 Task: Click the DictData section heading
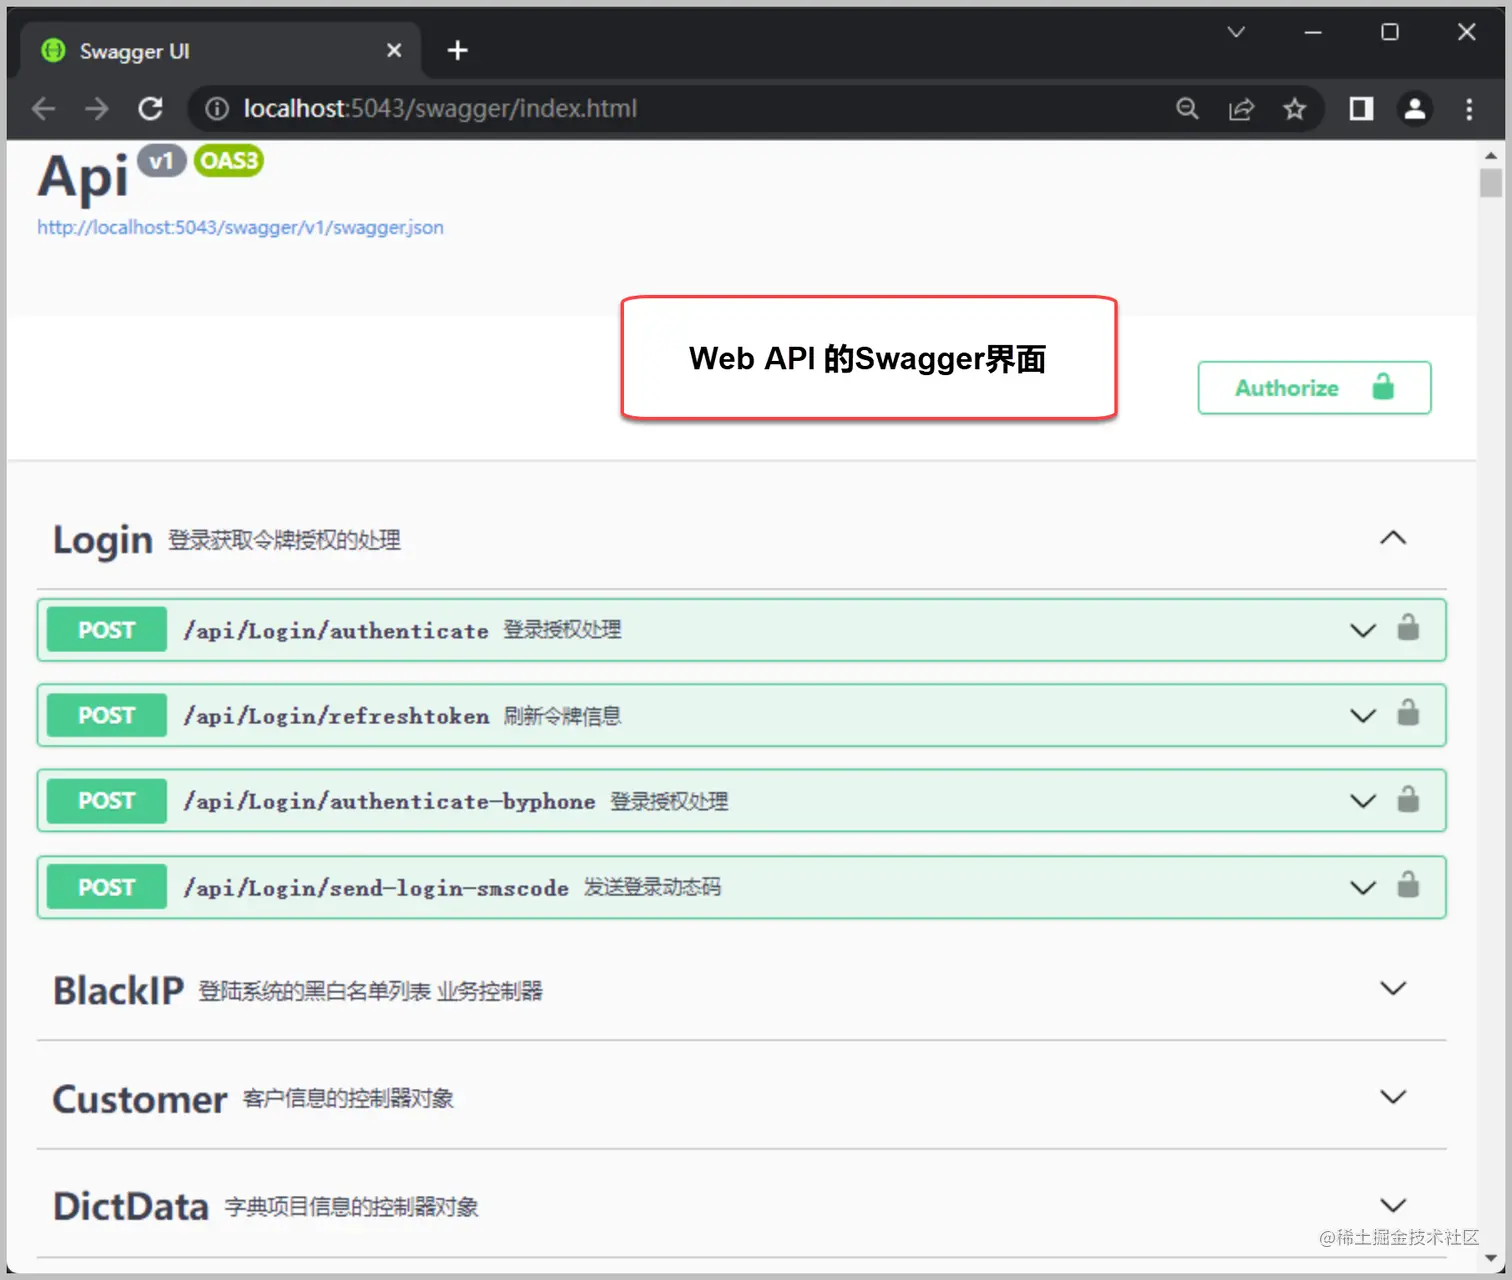tap(130, 1207)
